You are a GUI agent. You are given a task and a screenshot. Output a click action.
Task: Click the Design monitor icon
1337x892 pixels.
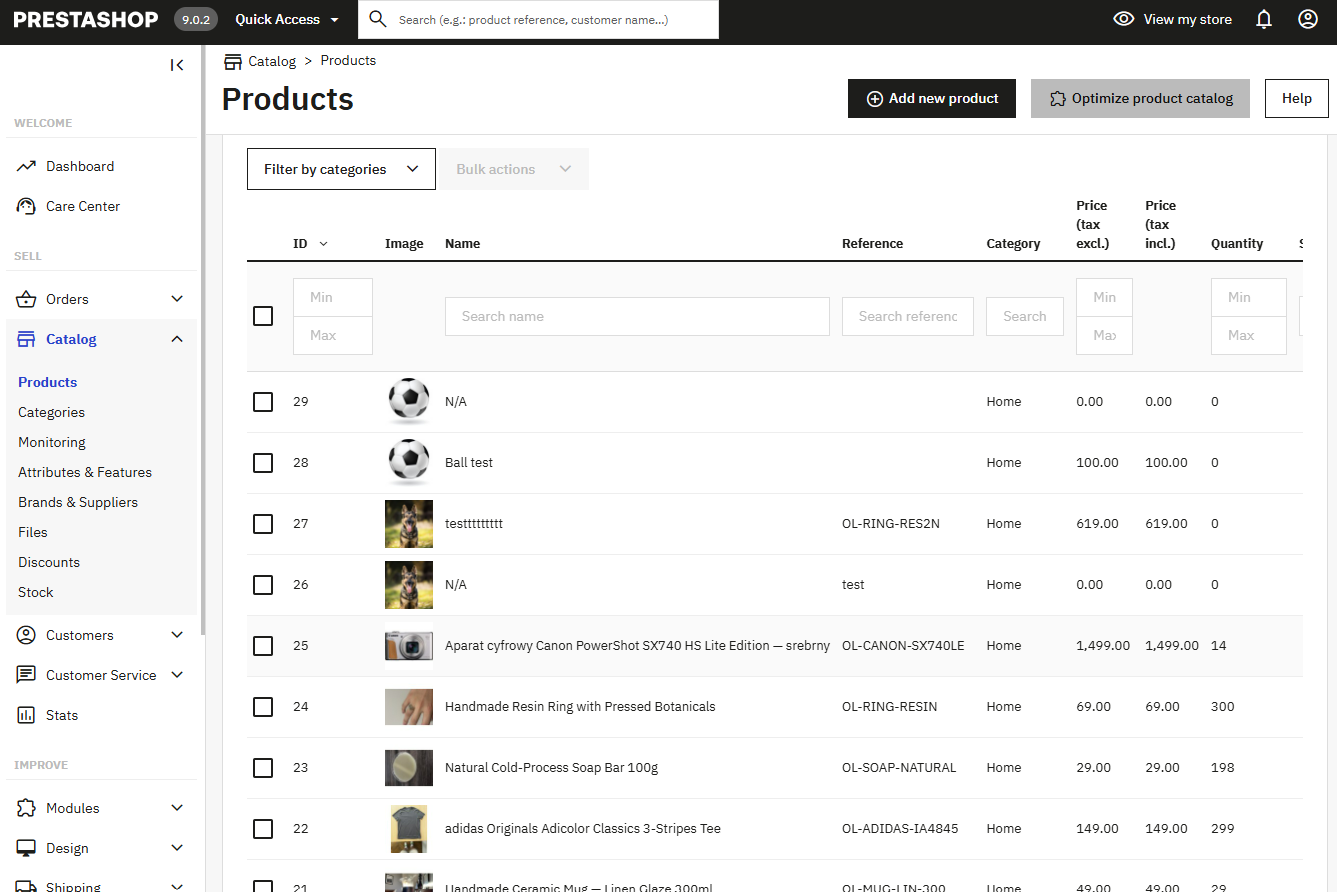tap(27, 848)
